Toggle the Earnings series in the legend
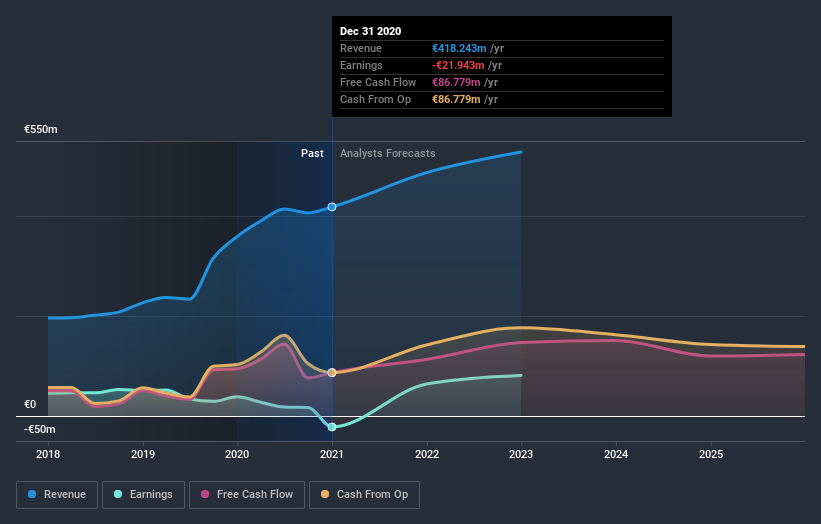 coord(143,495)
